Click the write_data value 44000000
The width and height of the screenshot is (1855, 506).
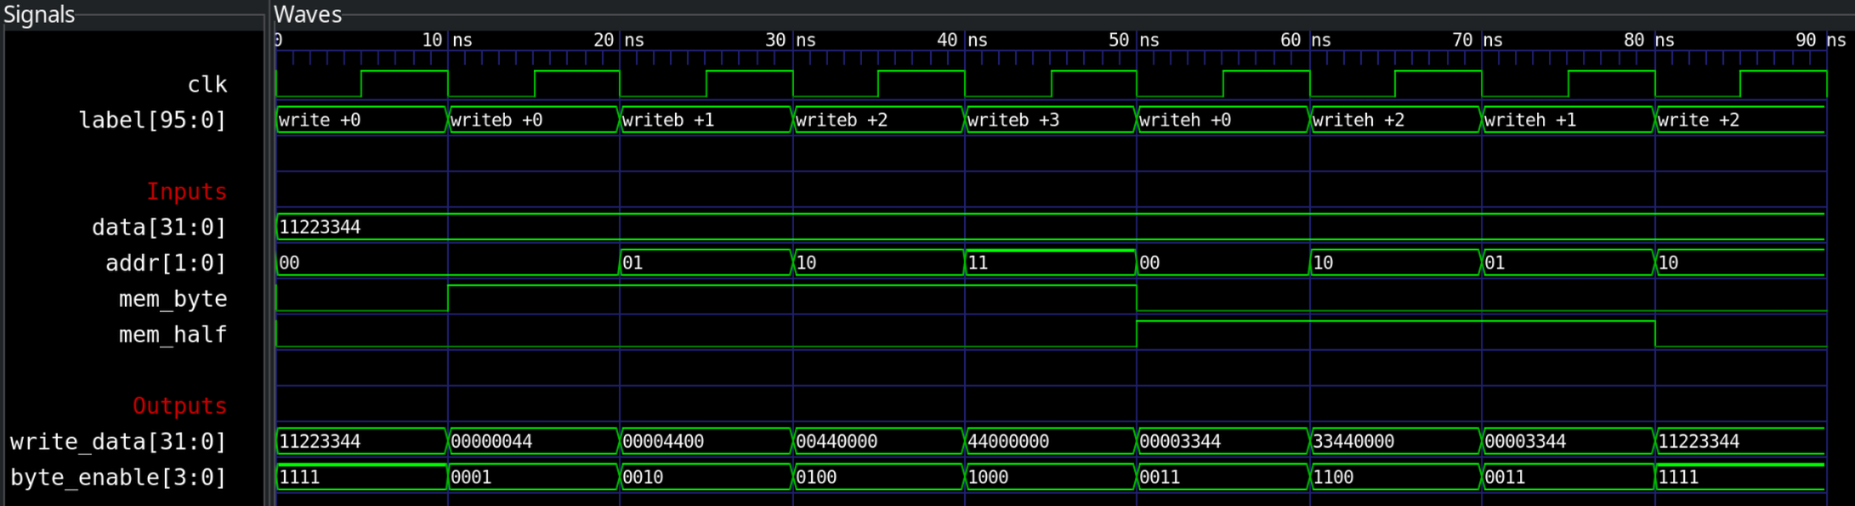(1050, 441)
